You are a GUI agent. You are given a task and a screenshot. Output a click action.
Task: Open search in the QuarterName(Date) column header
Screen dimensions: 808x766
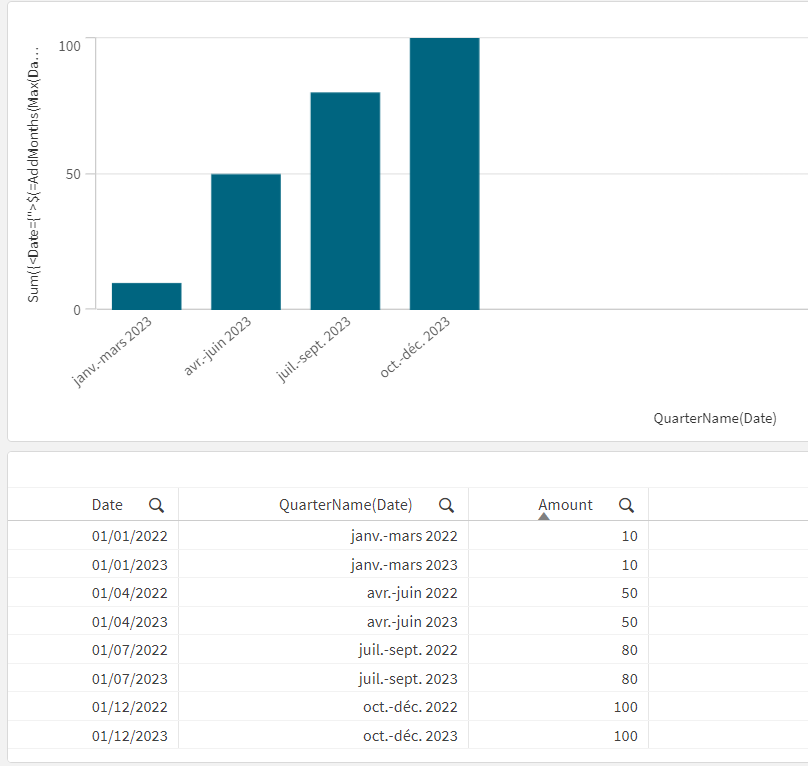coord(446,505)
